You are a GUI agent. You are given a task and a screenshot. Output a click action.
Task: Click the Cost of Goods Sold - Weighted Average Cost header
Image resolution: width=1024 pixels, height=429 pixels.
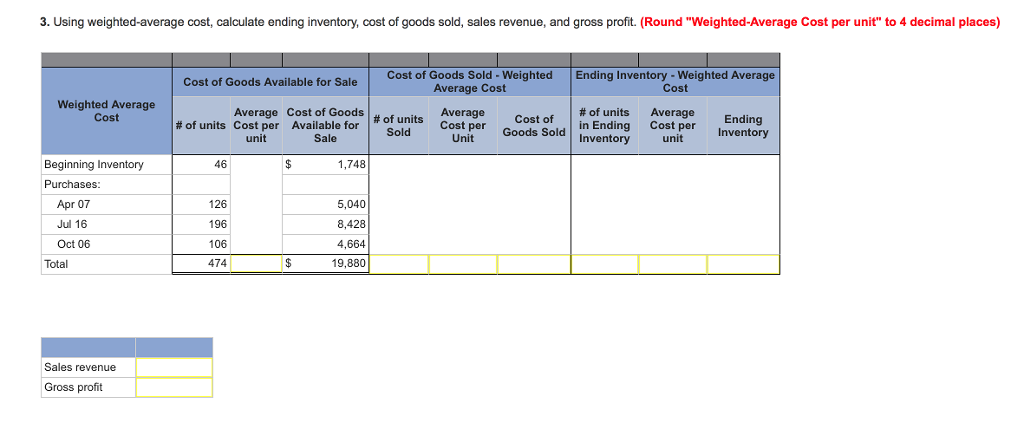470,82
